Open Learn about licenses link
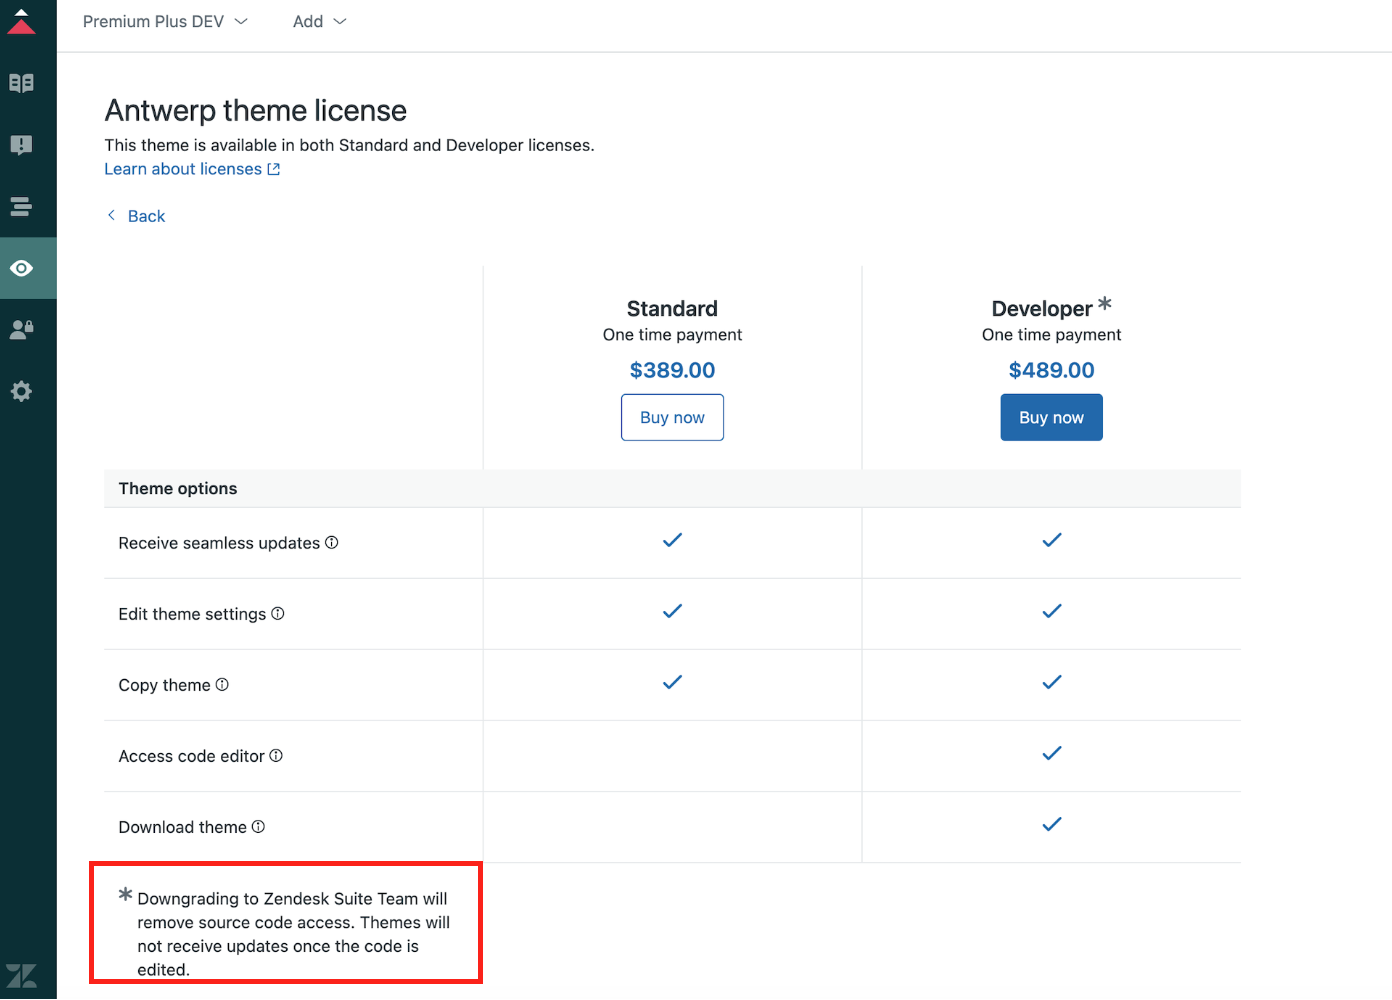Viewport: 1392px width, 1000px height. pos(192,169)
